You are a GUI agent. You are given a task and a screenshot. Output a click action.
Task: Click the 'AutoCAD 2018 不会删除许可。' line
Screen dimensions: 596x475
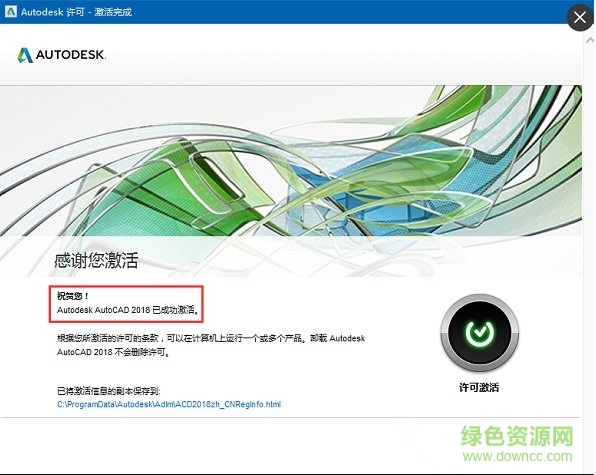(x=114, y=352)
